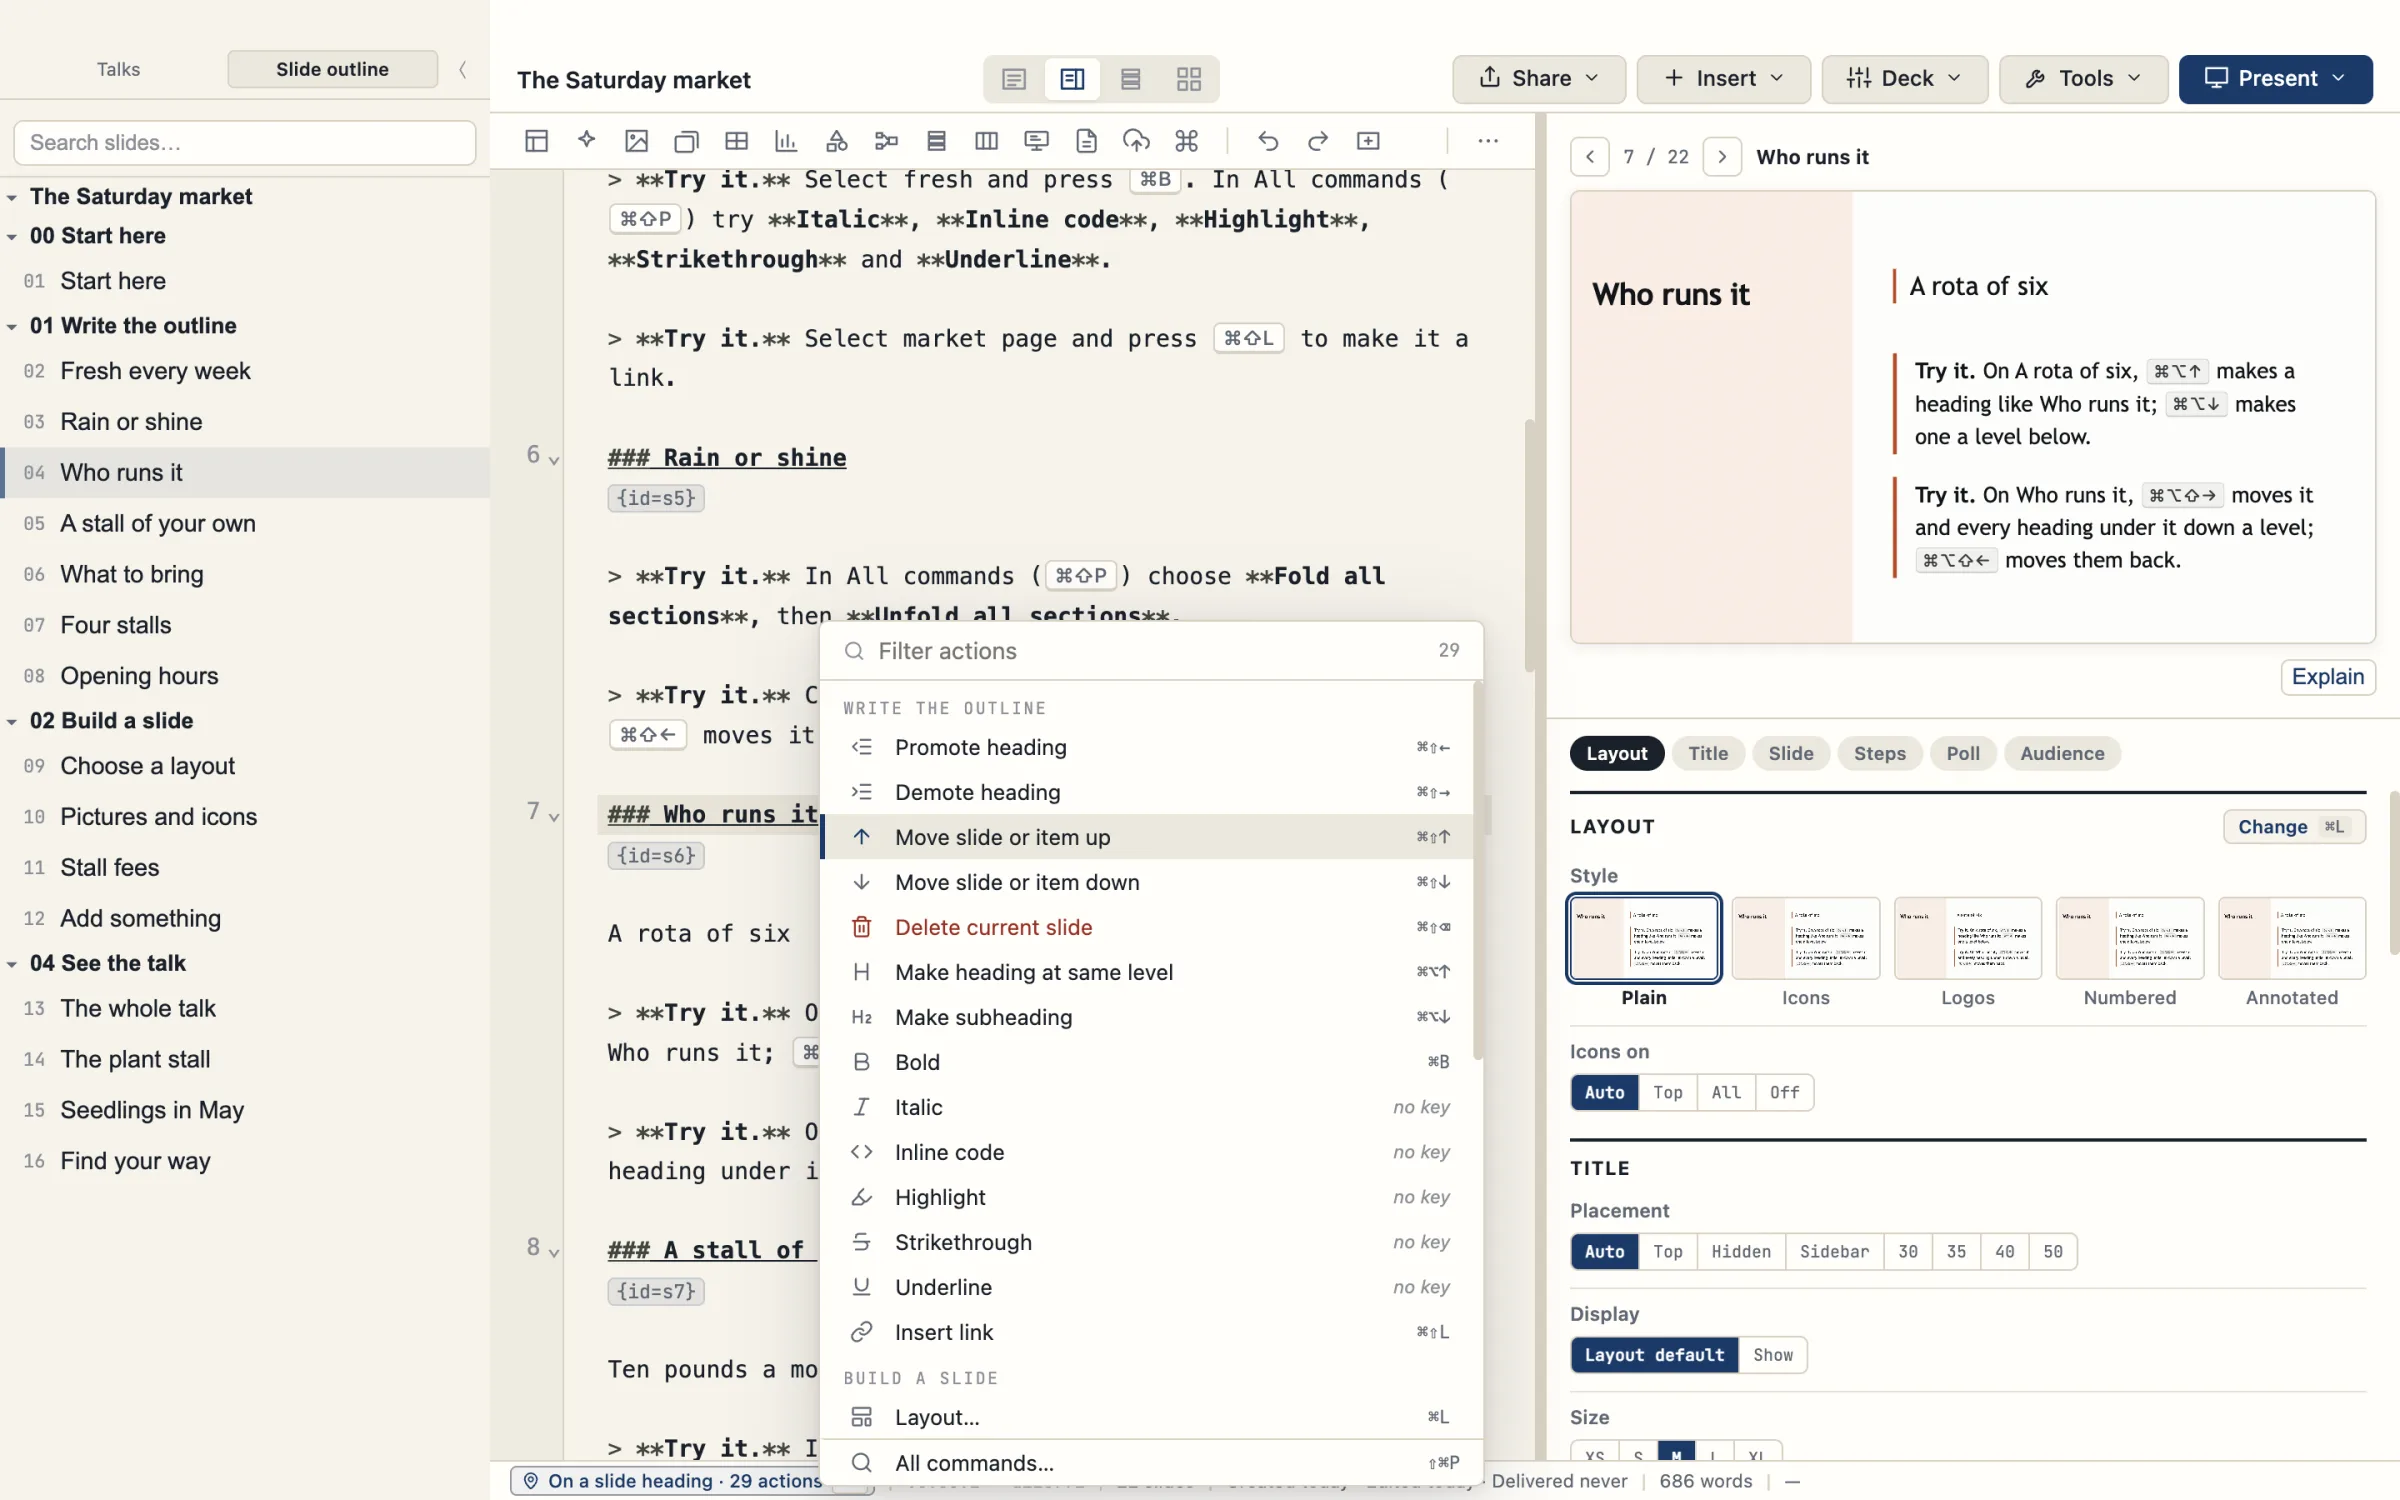Collapse the sidebar with the chevron
Viewport: 2400px width, 1500px height.
pos(463,69)
